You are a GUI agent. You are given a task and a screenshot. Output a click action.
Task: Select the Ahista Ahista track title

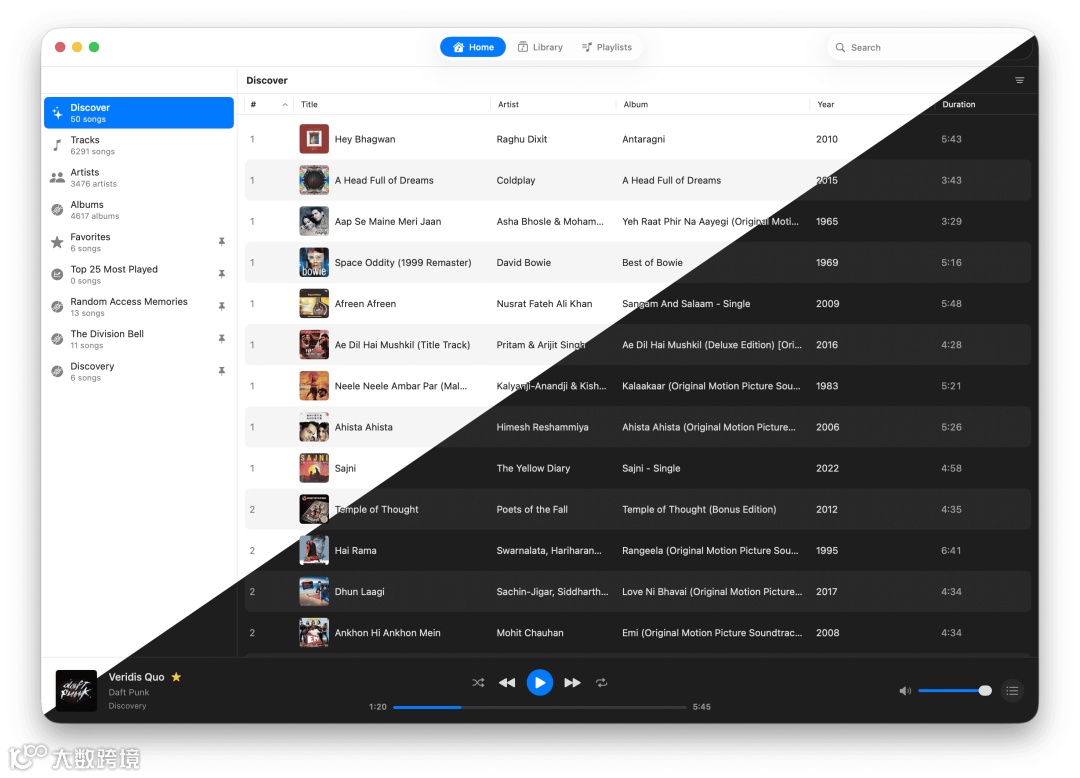click(x=364, y=427)
